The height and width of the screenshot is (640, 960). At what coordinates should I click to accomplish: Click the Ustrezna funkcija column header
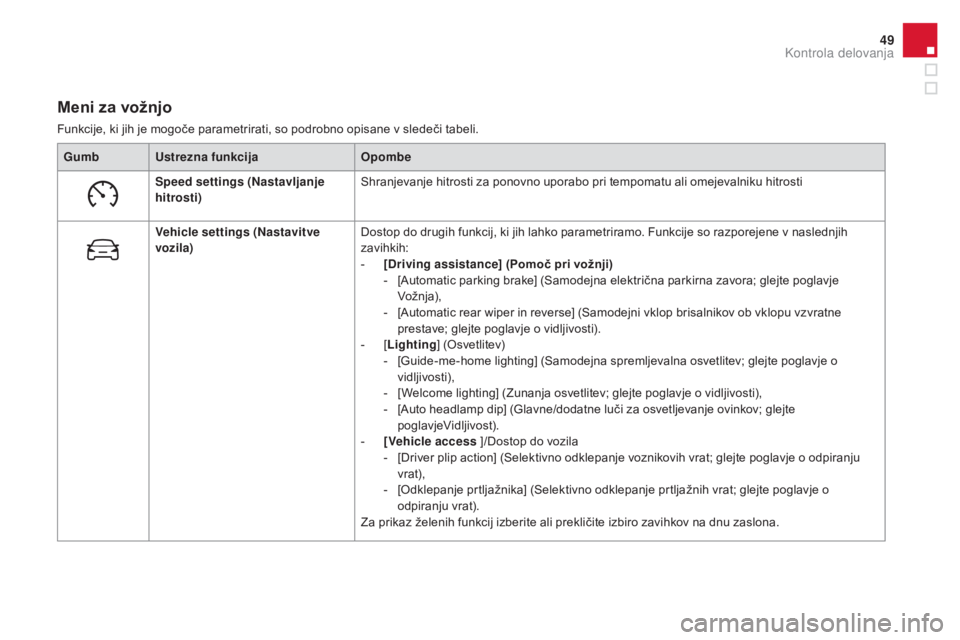pyautogui.click(x=207, y=158)
